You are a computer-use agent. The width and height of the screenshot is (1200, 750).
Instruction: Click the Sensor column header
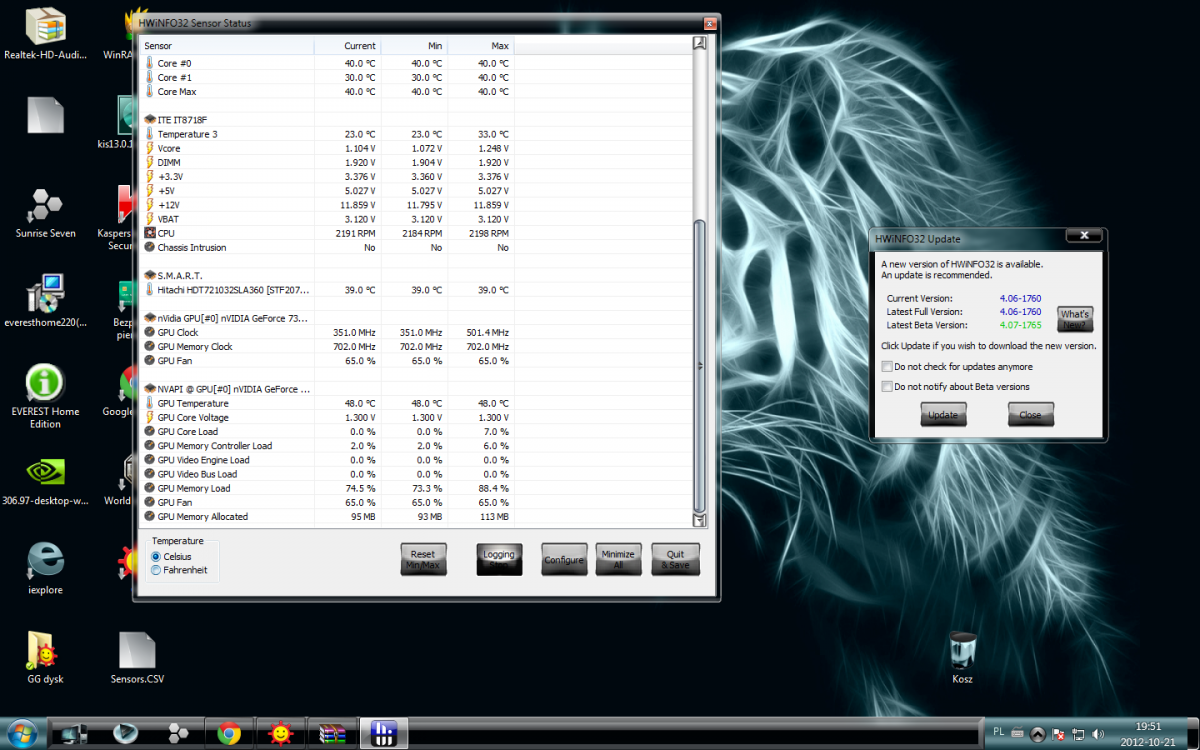pyautogui.click(x=227, y=46)
